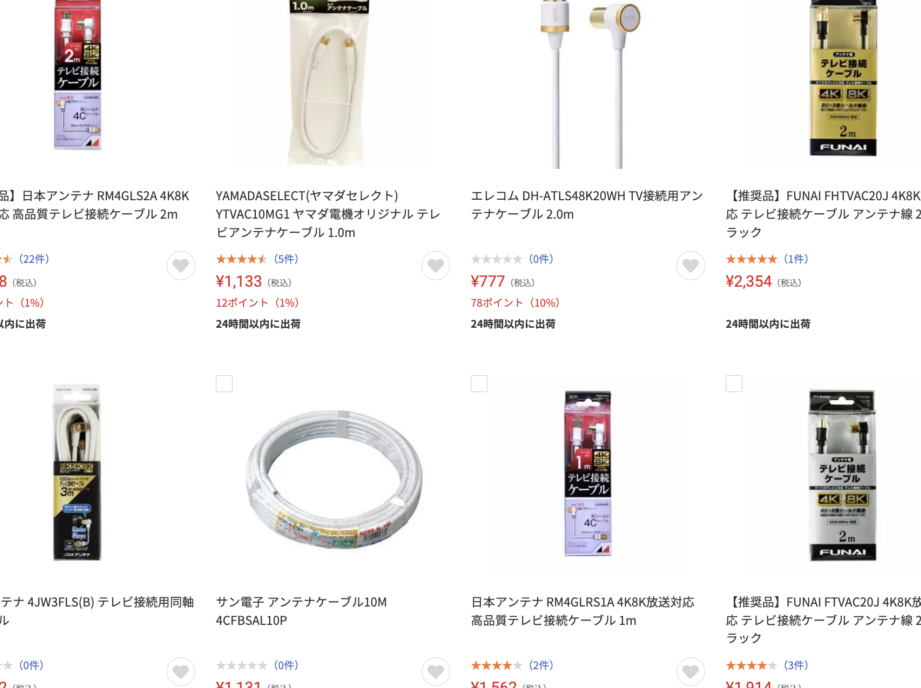Click heart icon for RM4GLRS1A 1m cable
The image size is (921, 688).
pyautogui.click(x=691, y=672)
